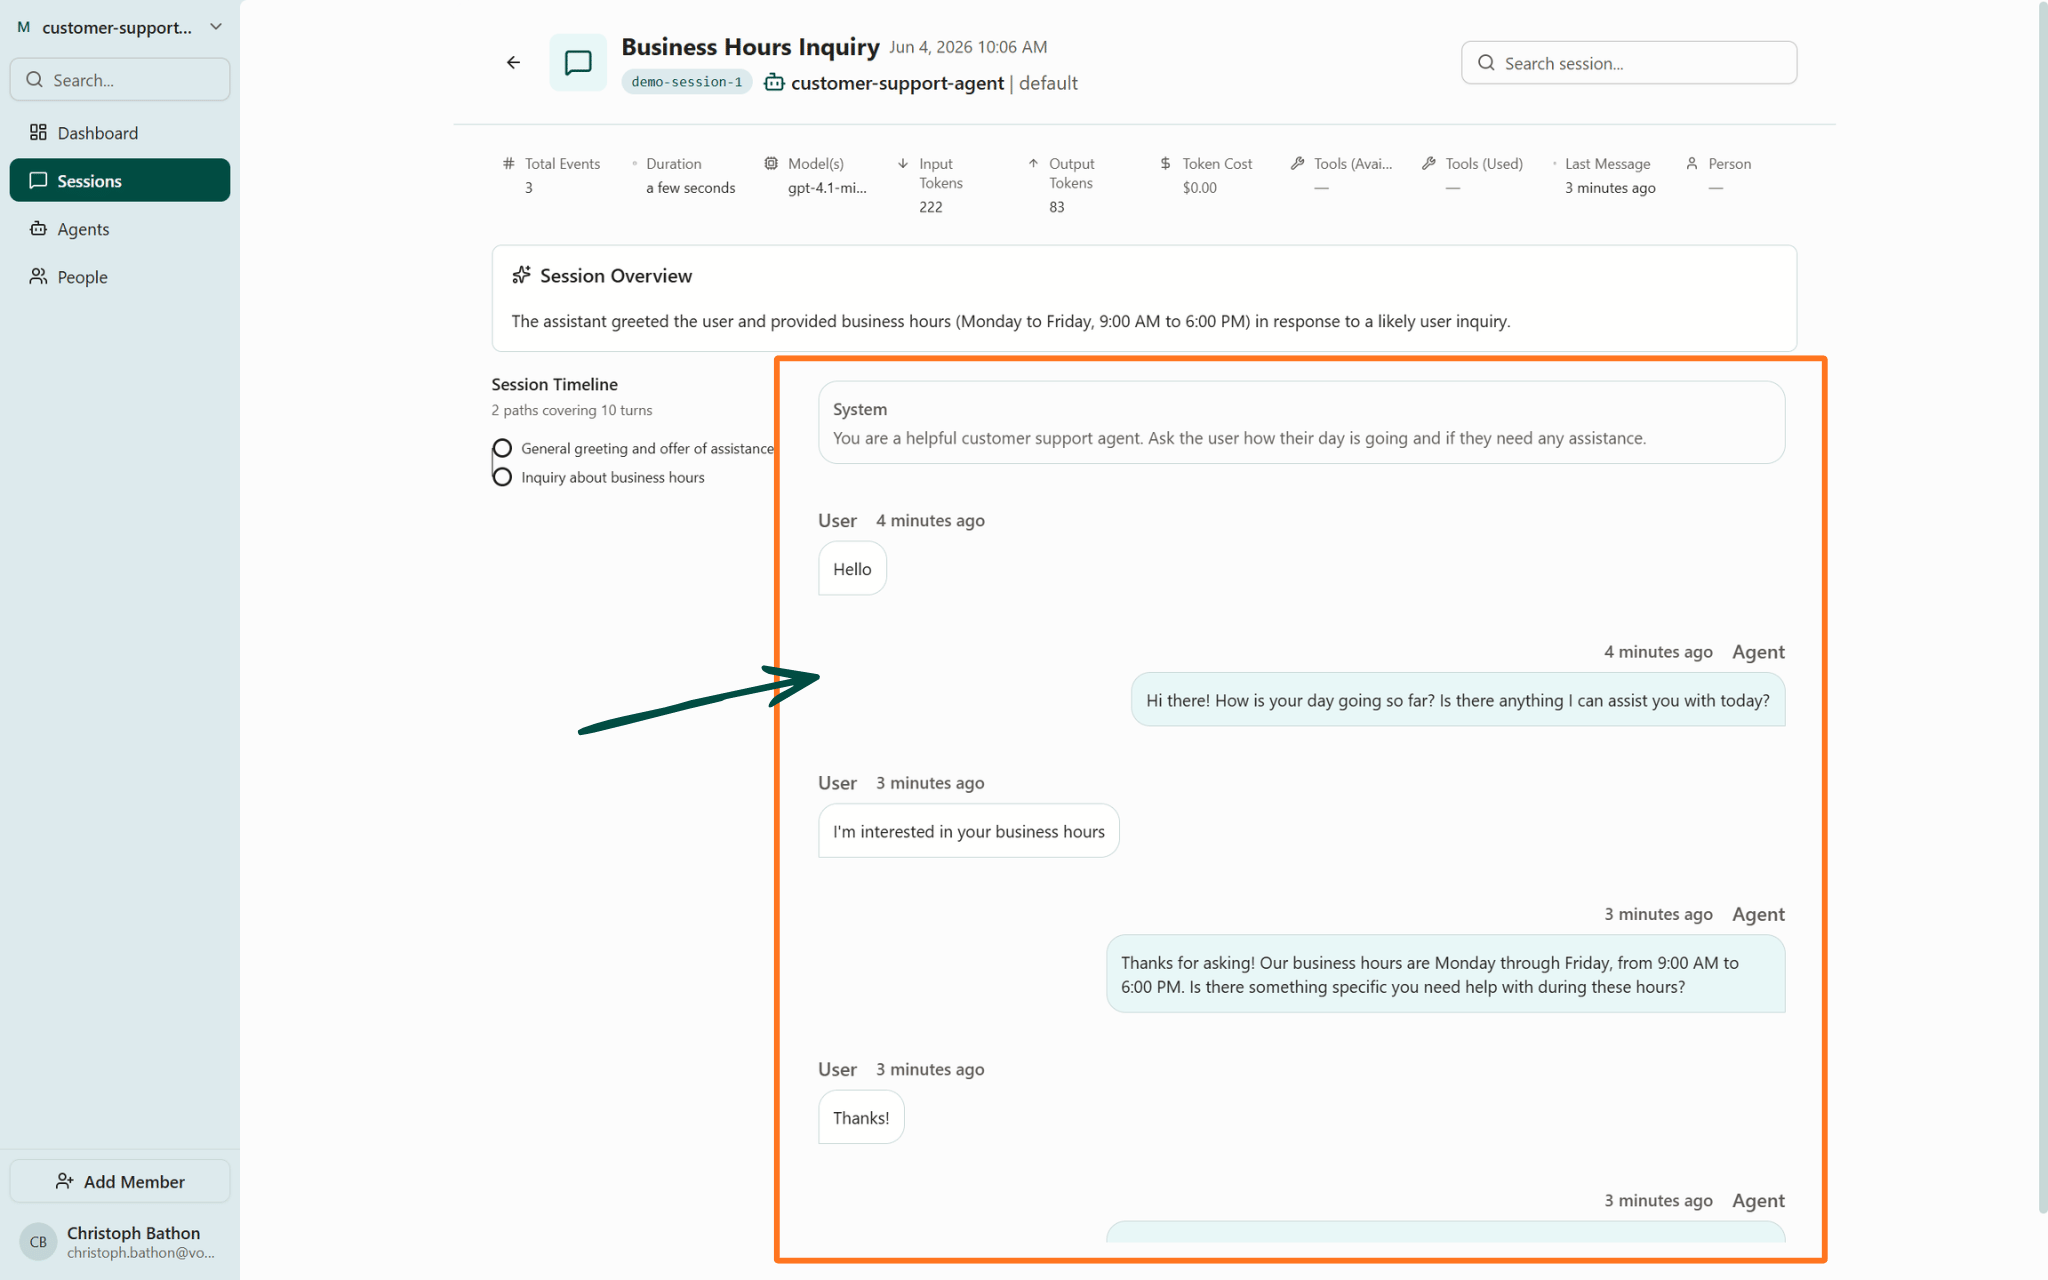The width and height of the screenshot is (2048, 1280).
Task: Select timeline node General greeting and offer
Action: point(502,448)
